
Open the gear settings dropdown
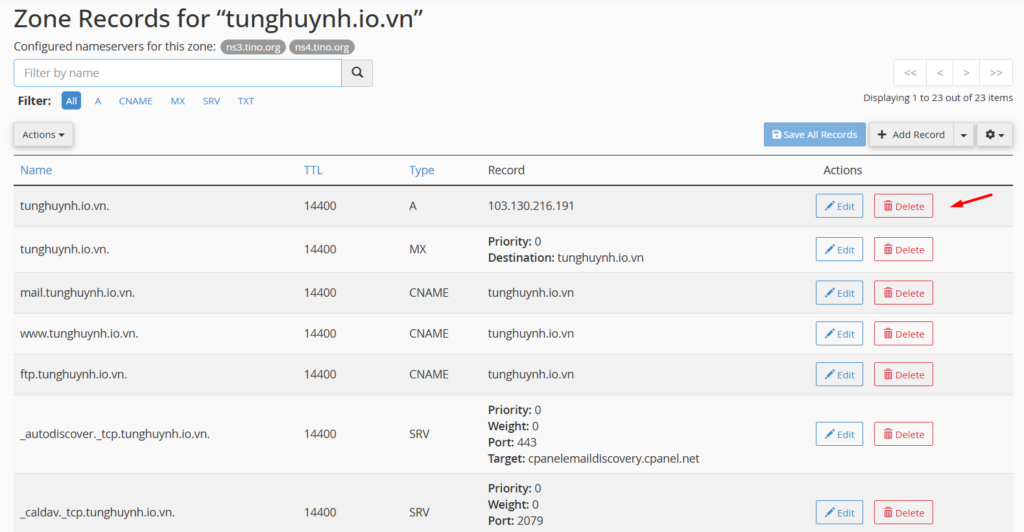coord(993,135)
